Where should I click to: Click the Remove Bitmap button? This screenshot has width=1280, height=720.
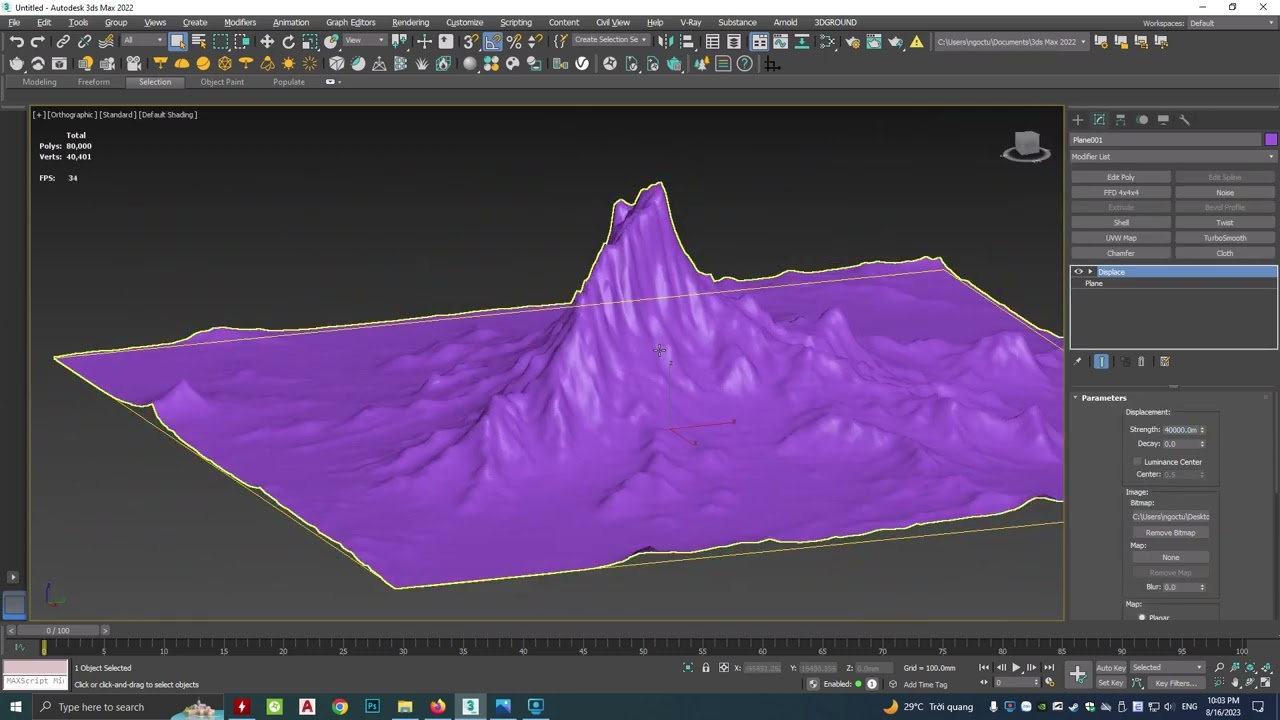point(1171,533)
